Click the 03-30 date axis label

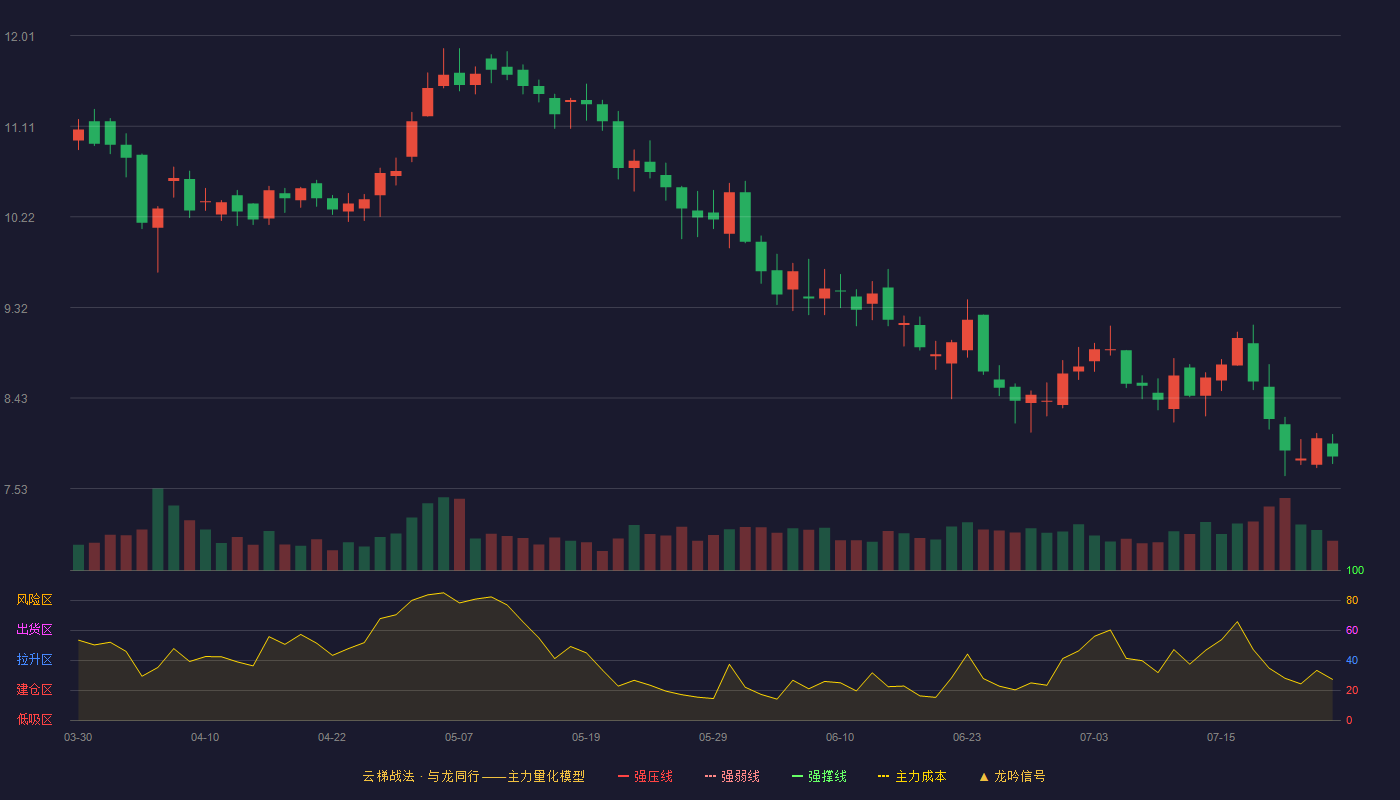(78, 737)
